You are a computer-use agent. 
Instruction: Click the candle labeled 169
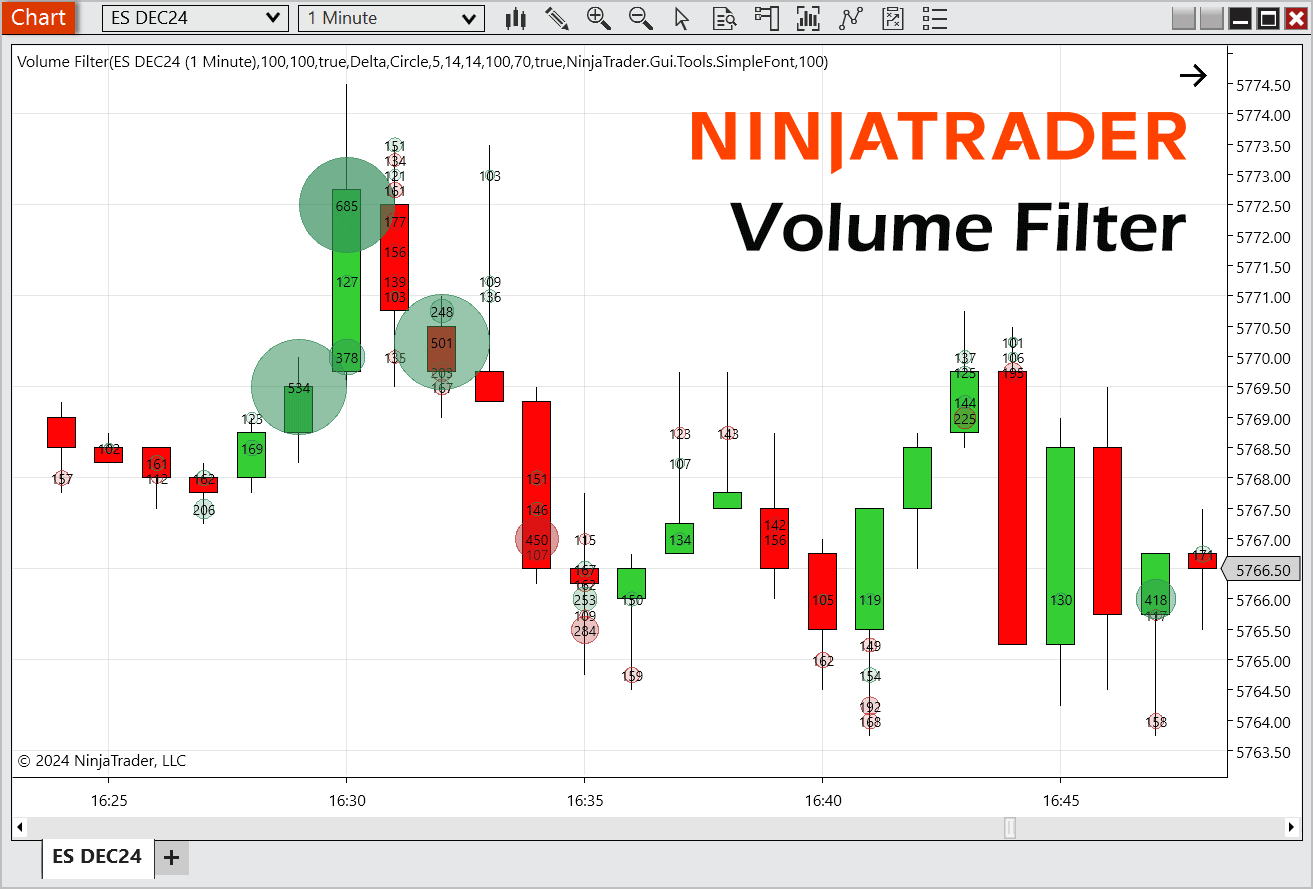point(252,455)
